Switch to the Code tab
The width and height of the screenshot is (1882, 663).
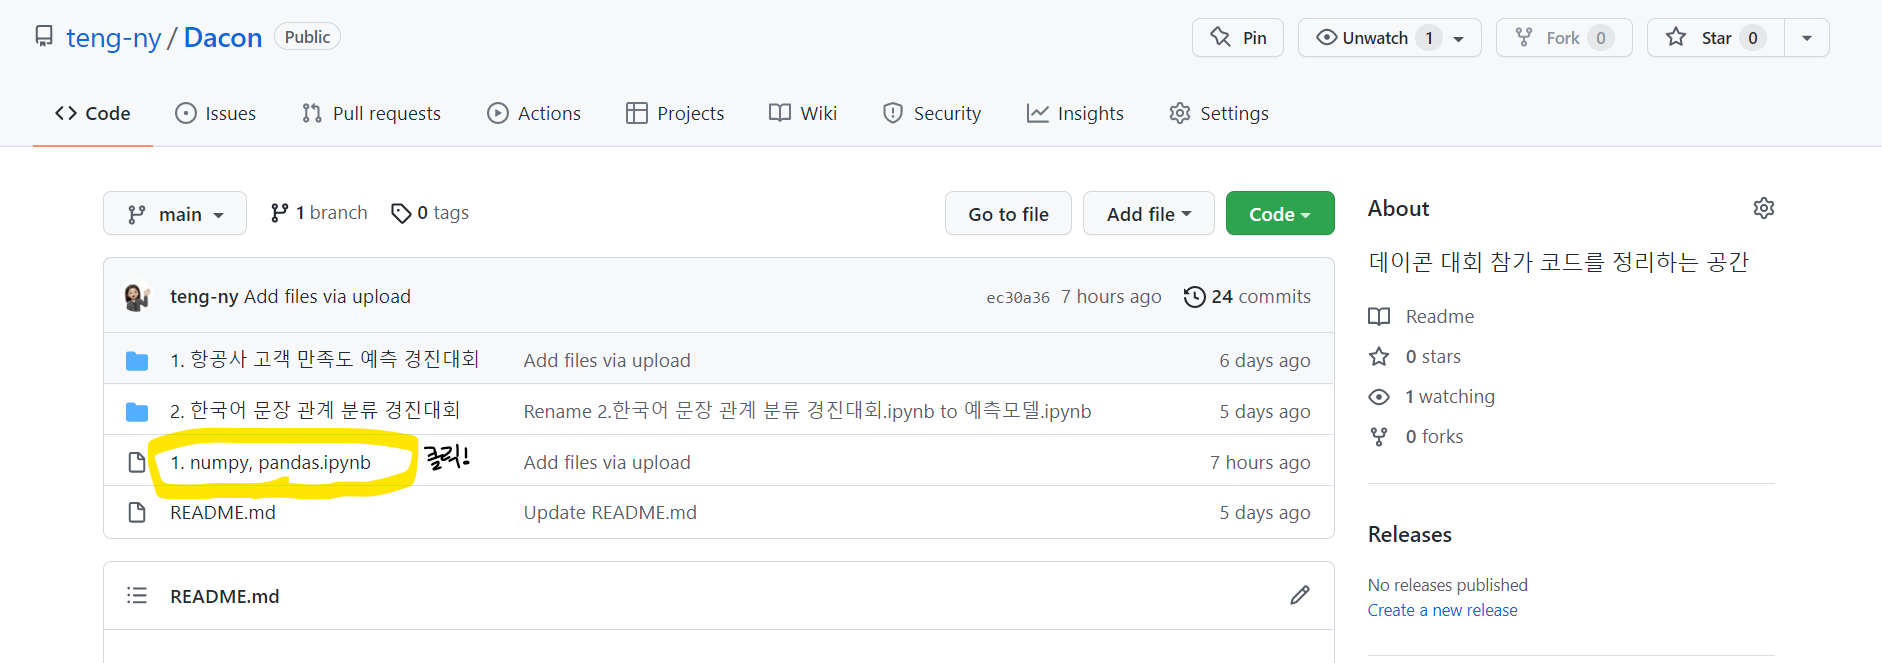click(x=93, y=114)
